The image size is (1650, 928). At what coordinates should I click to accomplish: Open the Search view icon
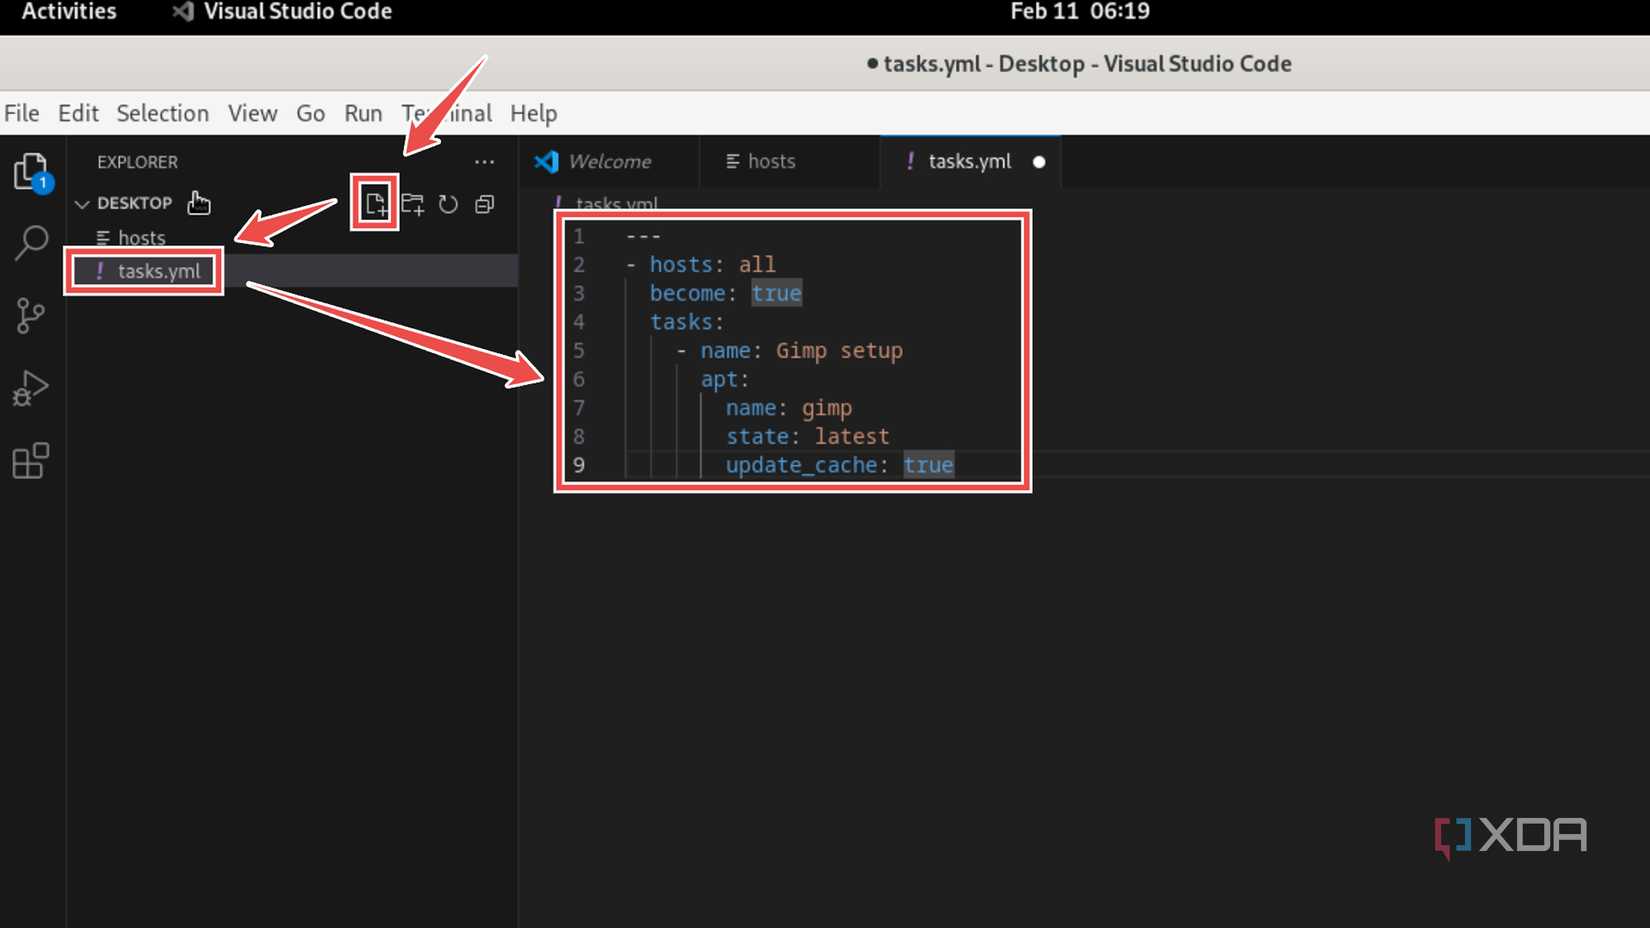(31, 242)
